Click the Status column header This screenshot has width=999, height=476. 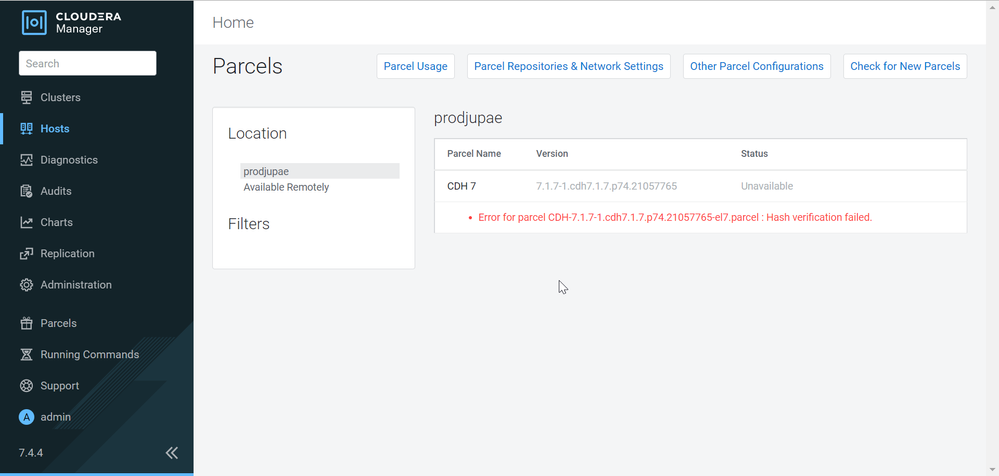click(754, 154)
